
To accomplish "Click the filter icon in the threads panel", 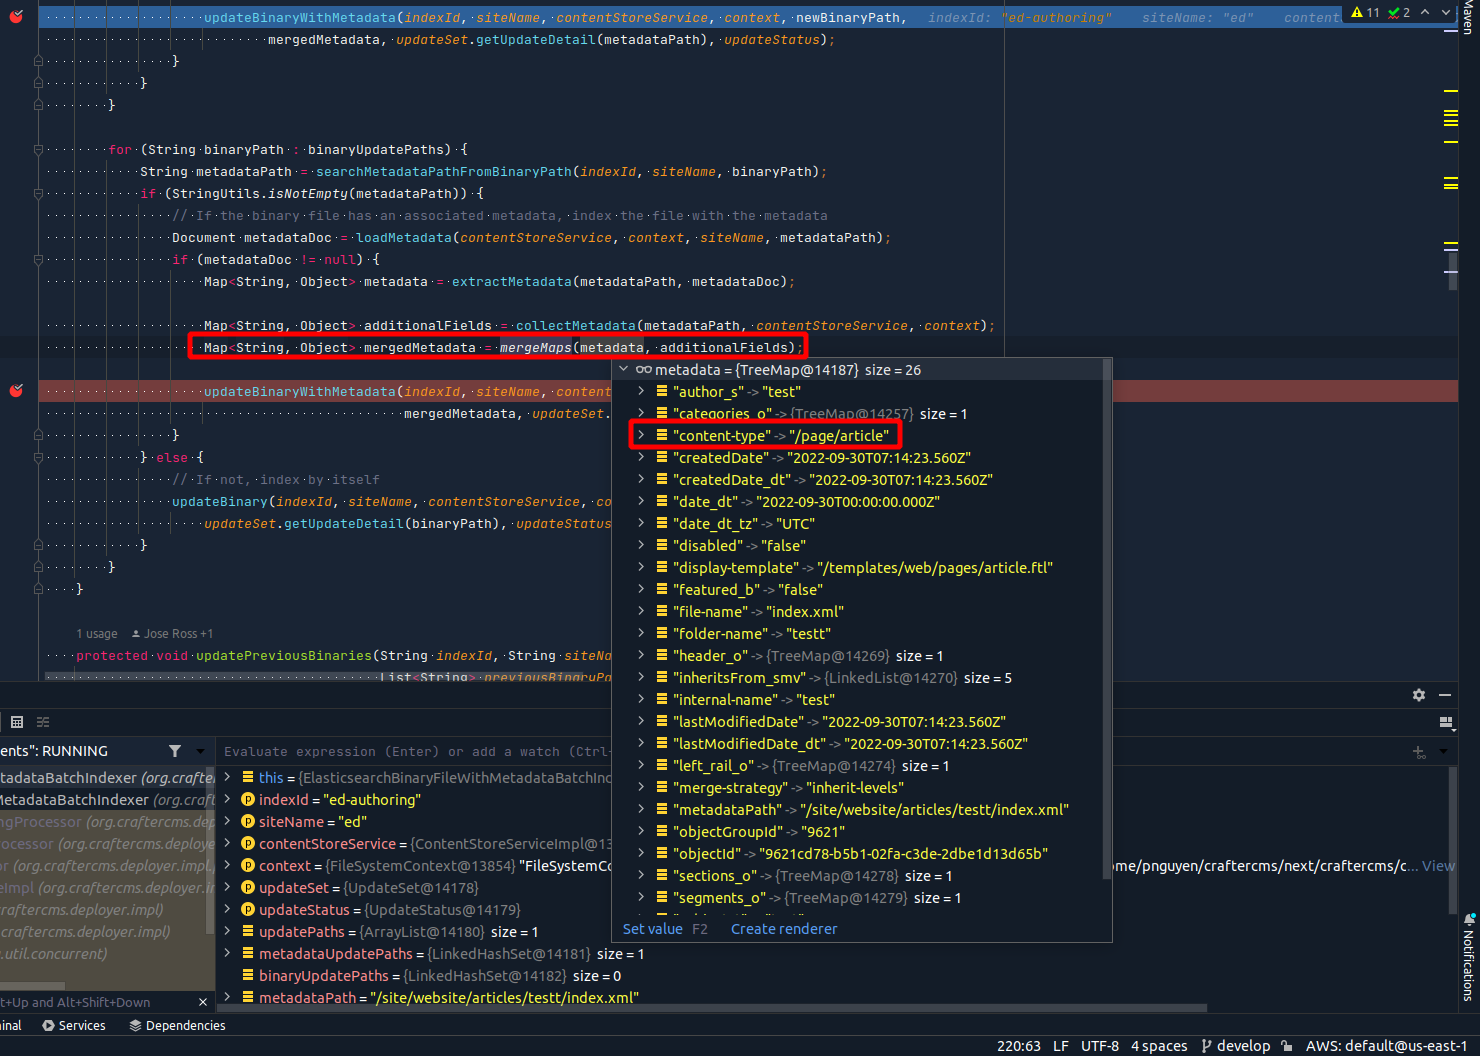I will click(175, 750).
